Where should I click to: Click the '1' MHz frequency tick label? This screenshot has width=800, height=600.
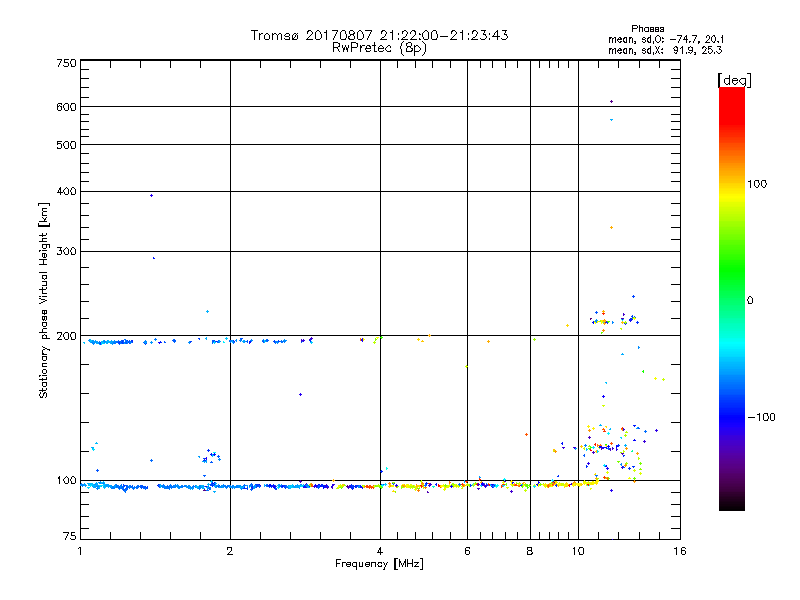click(x=80, y=551)
